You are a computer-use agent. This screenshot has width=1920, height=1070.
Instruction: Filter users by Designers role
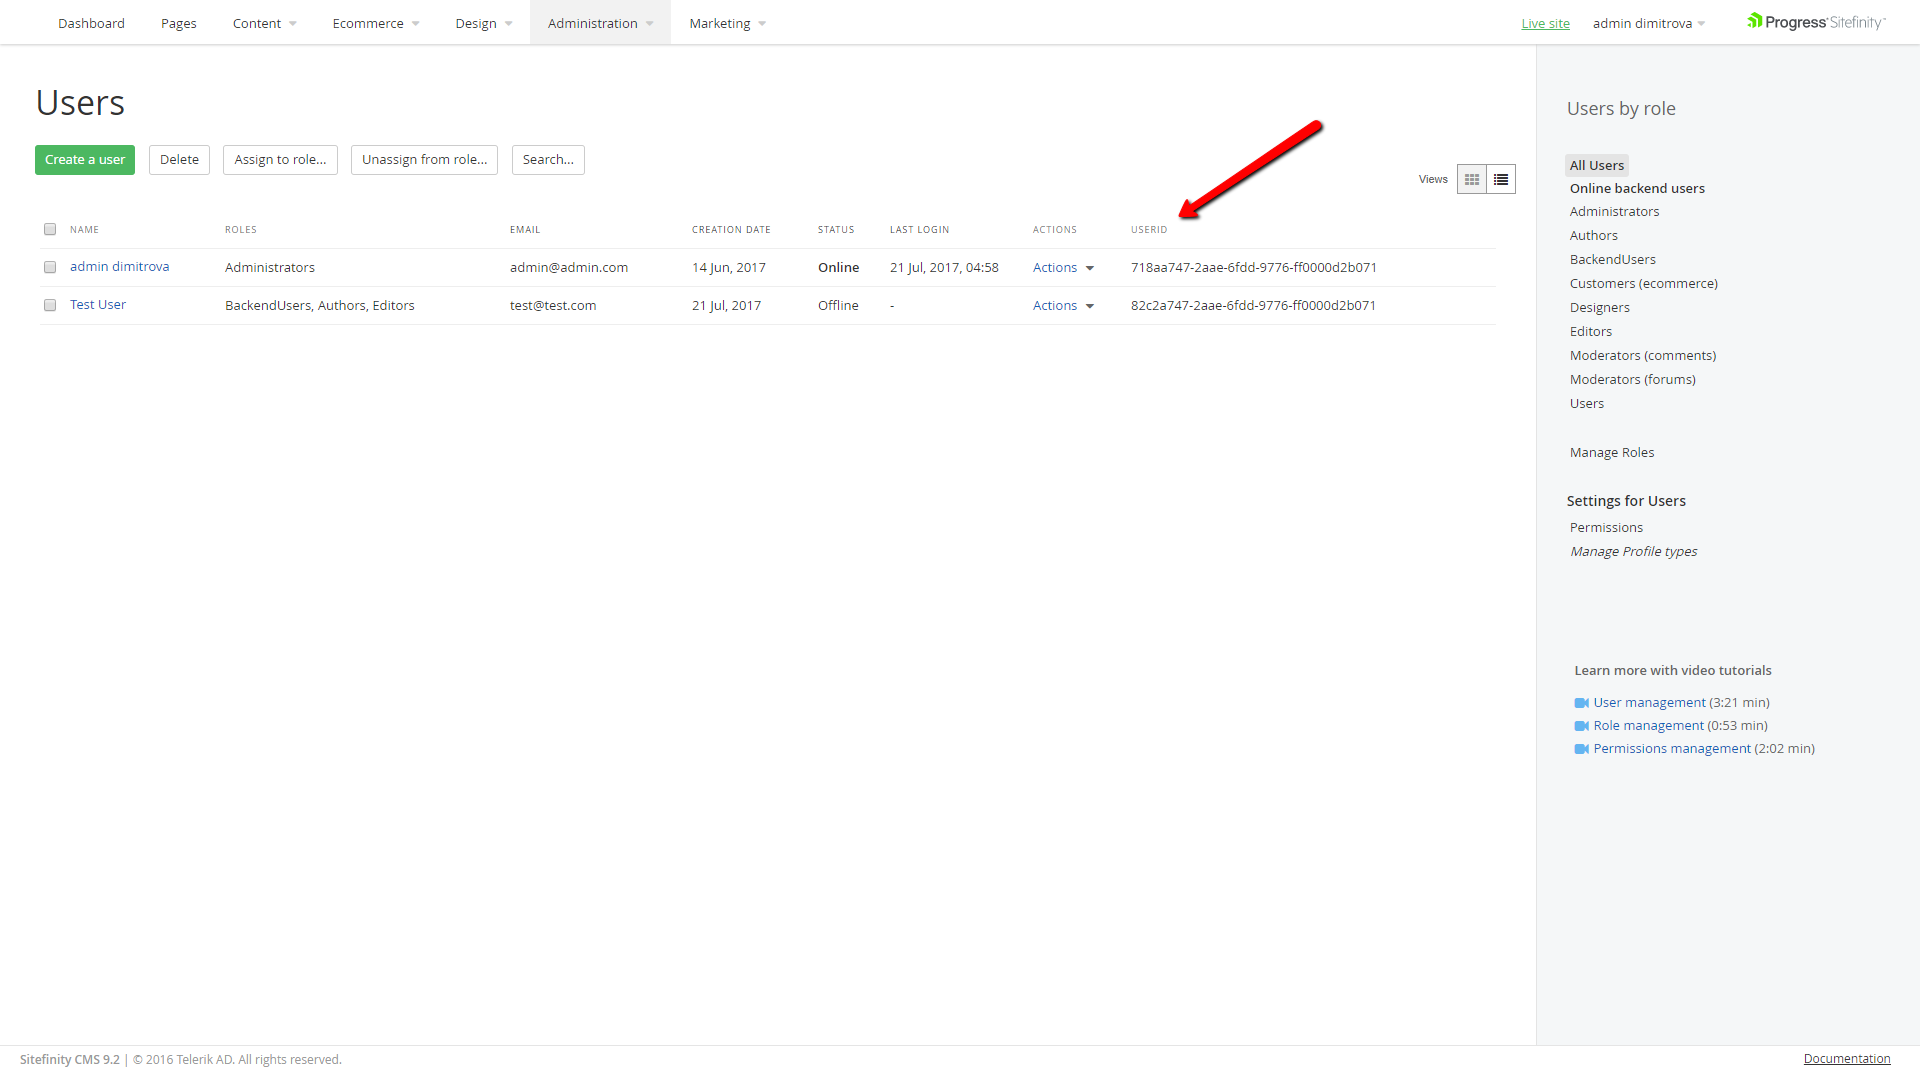tap(1599, 307)
